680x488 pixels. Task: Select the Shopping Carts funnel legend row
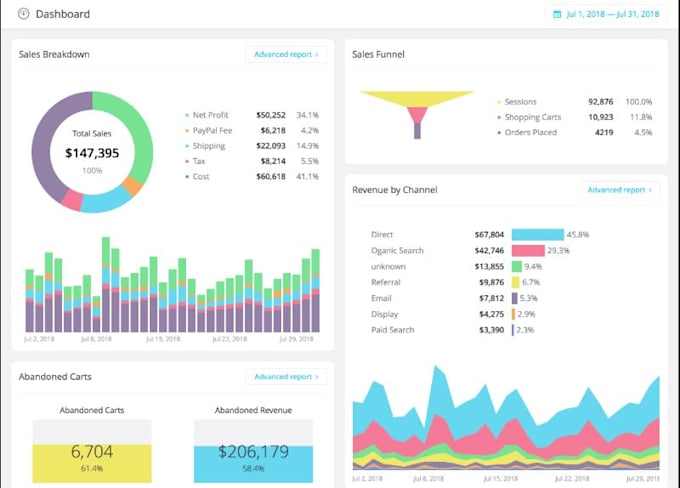(x=574, y=117)
